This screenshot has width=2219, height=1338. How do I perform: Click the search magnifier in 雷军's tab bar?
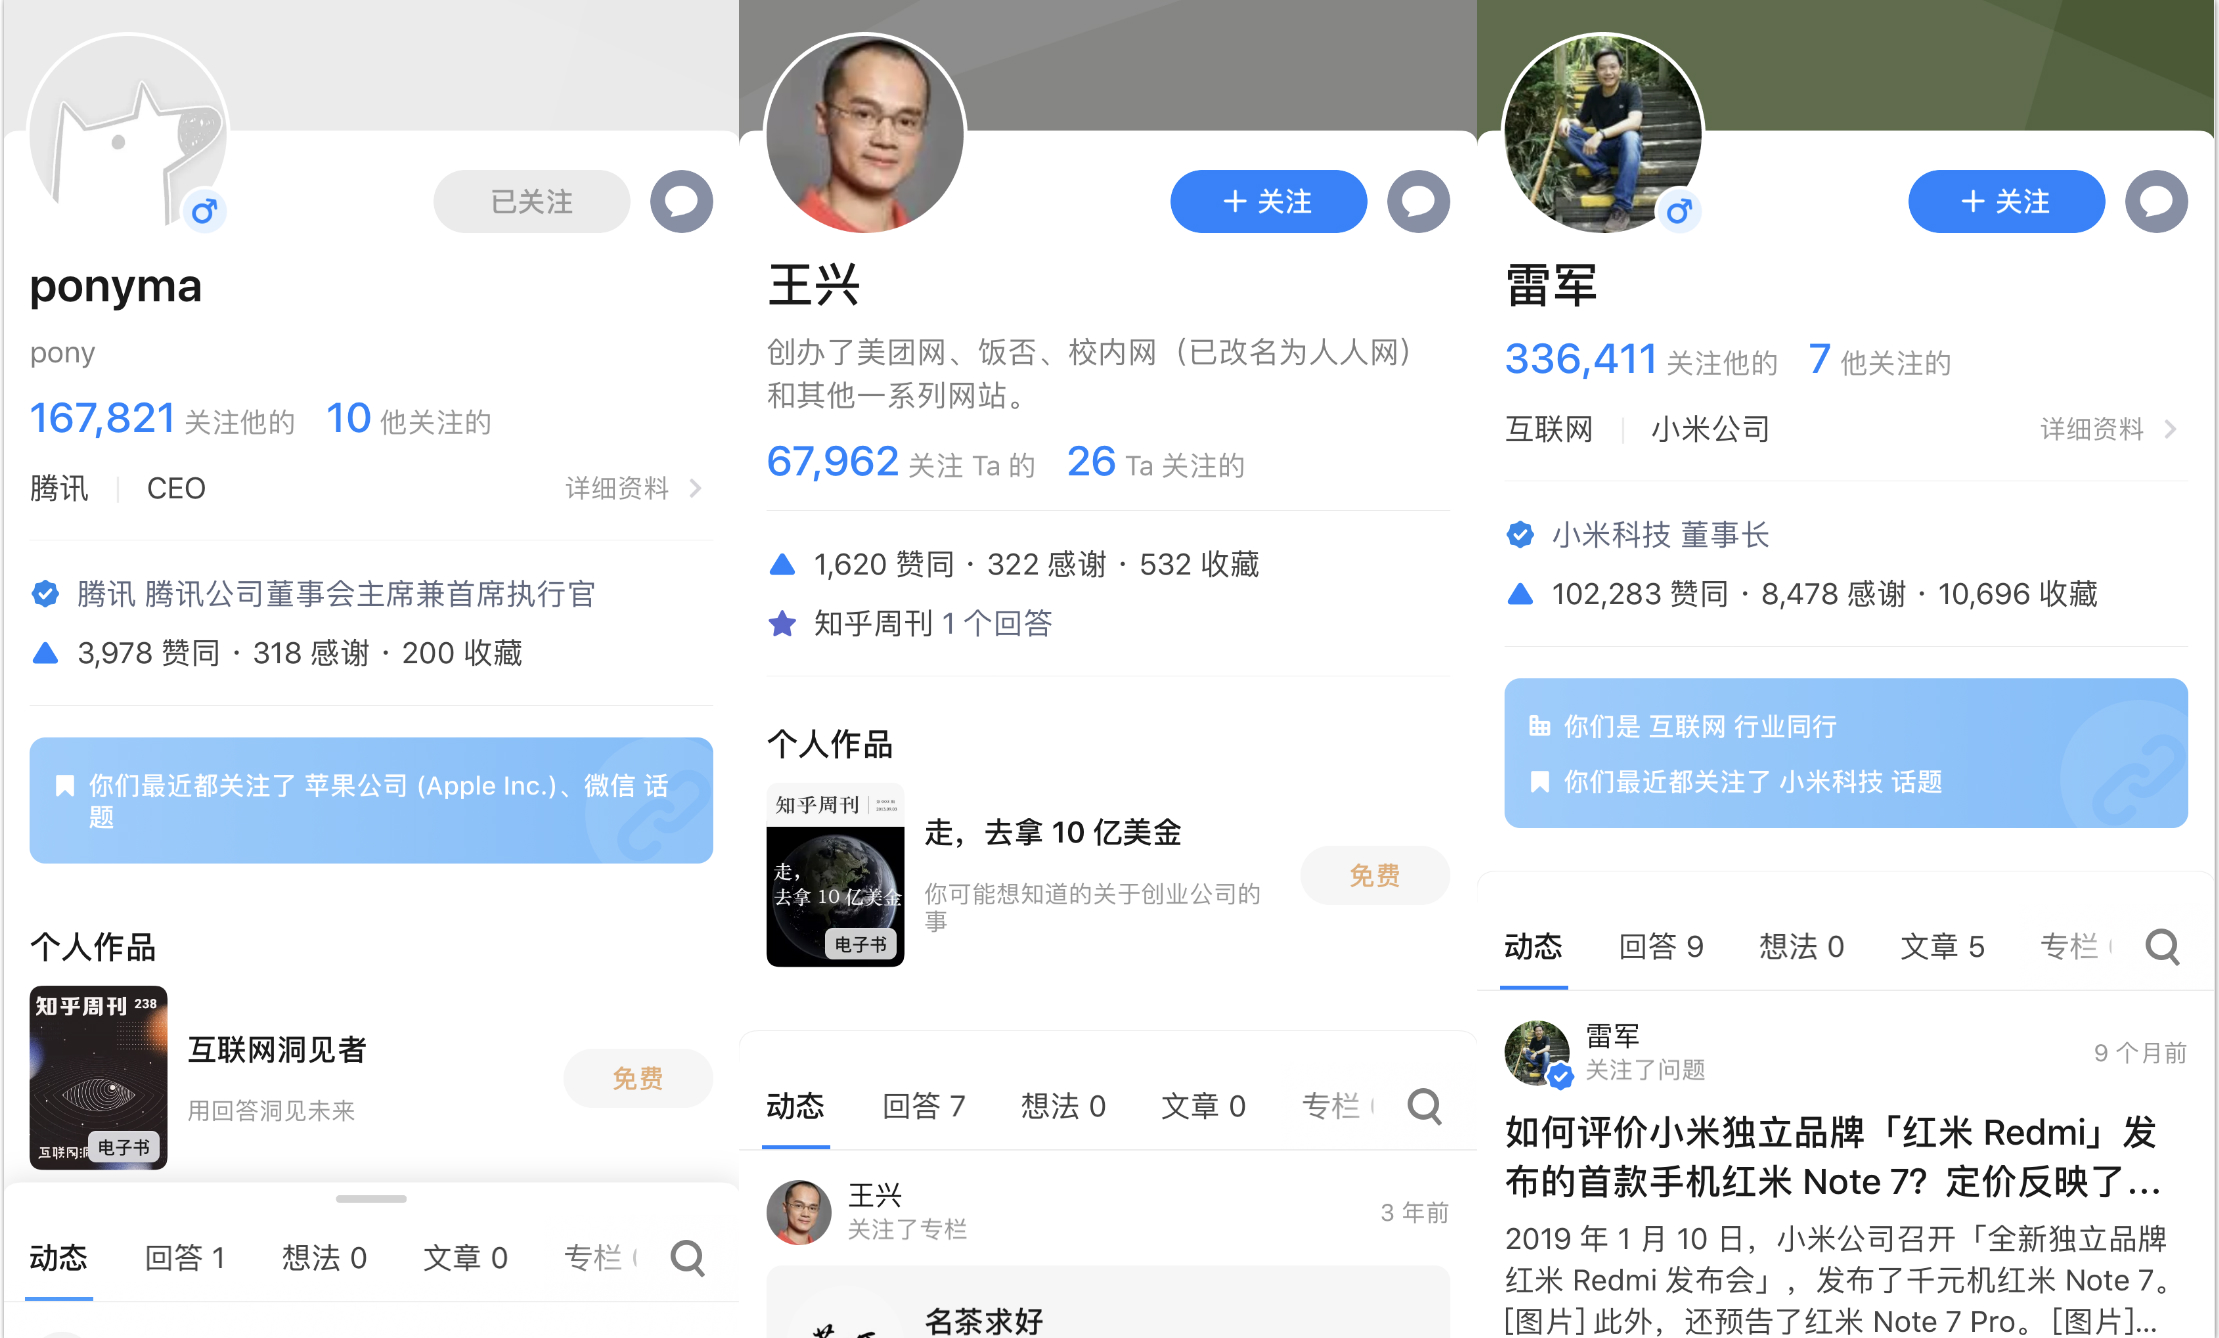pyautogui.click(x=2162, y=946)
